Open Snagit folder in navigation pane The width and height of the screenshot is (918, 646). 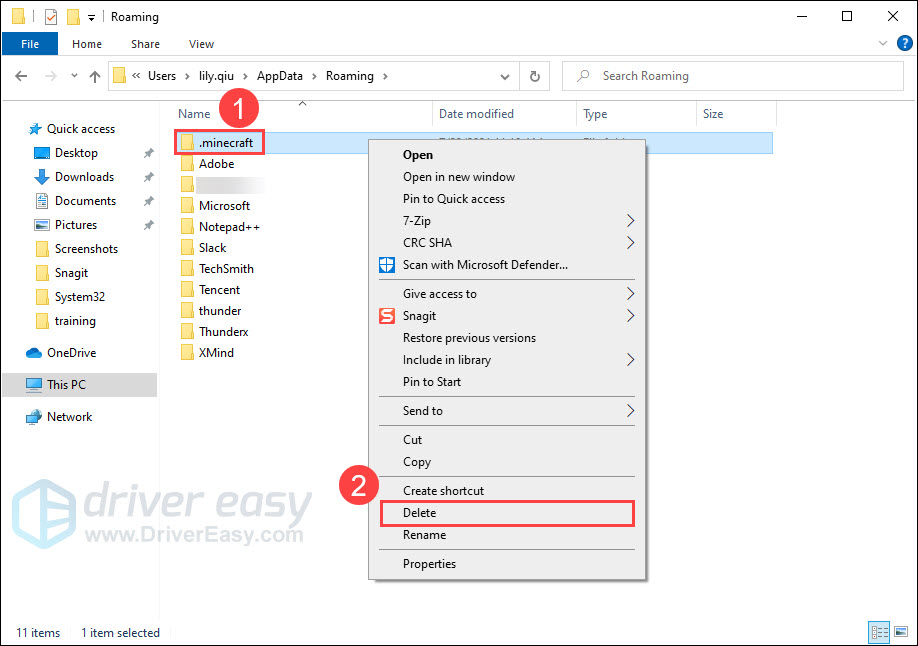click(71, 273)
